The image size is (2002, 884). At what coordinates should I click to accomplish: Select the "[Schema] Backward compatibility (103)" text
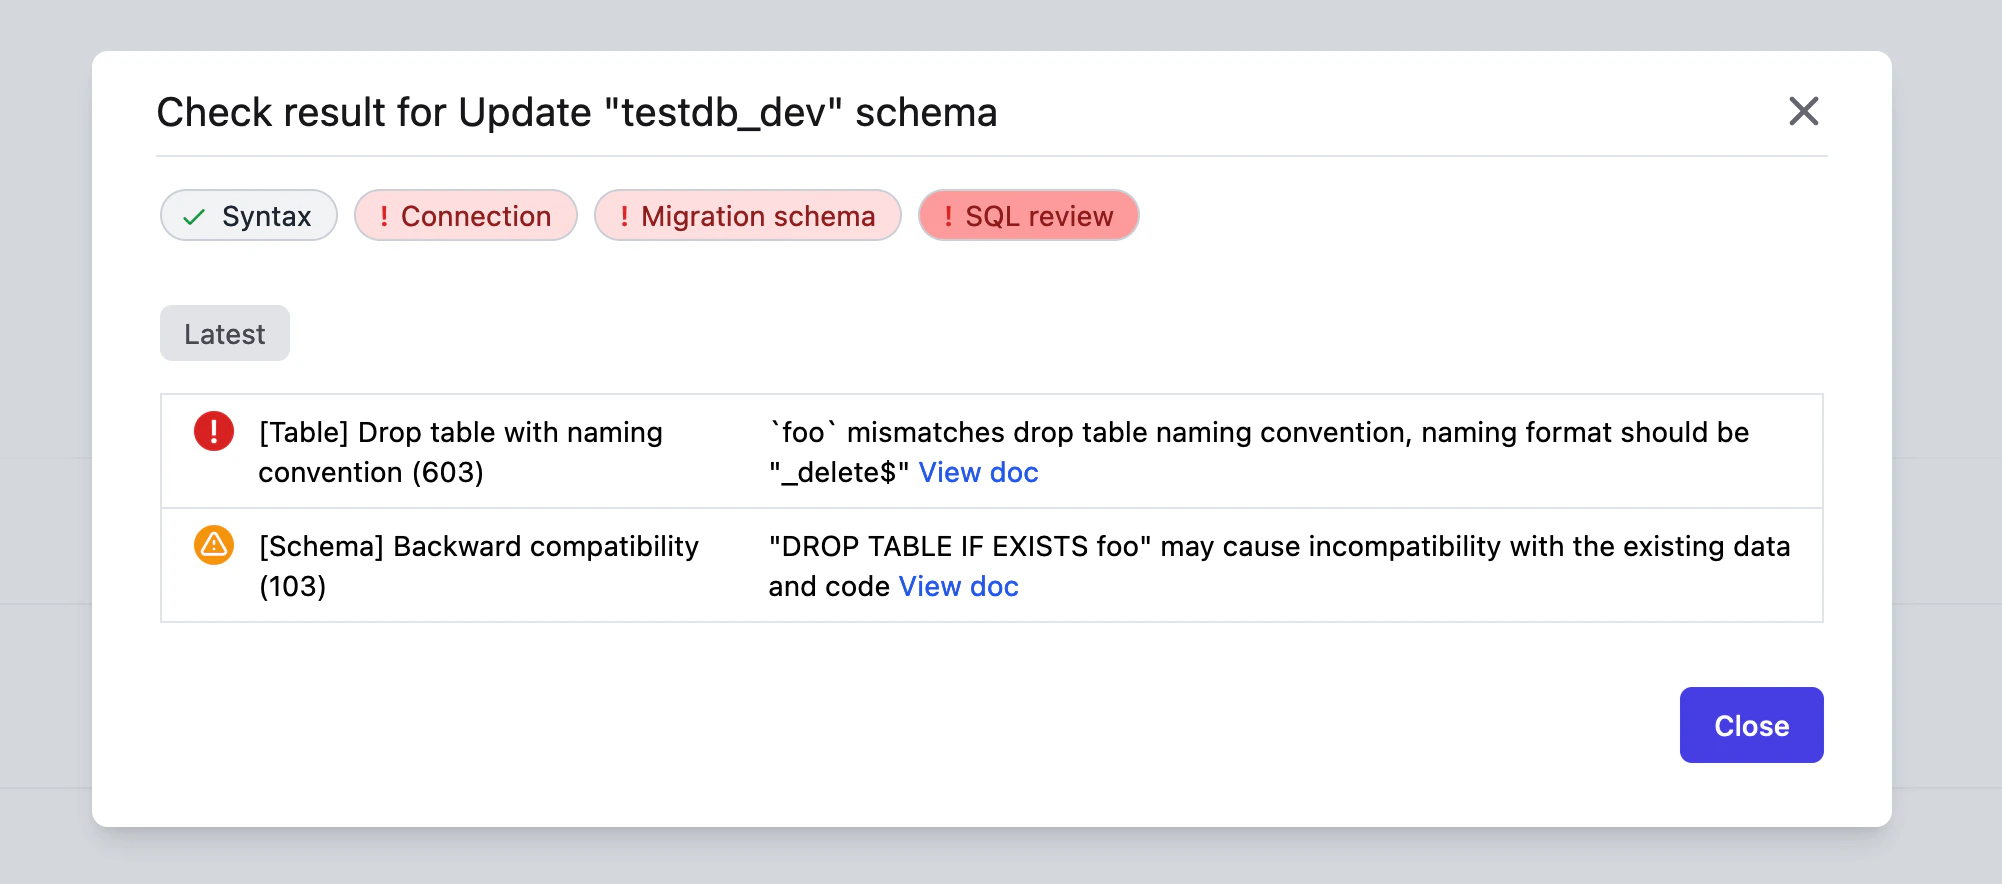[478, 566]
